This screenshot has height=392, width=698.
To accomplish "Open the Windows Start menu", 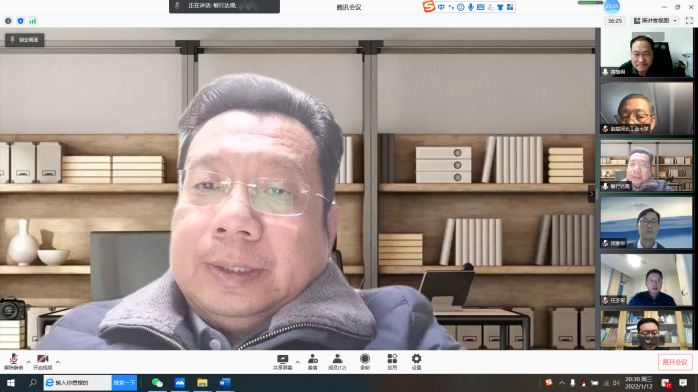I will [11, 383].
